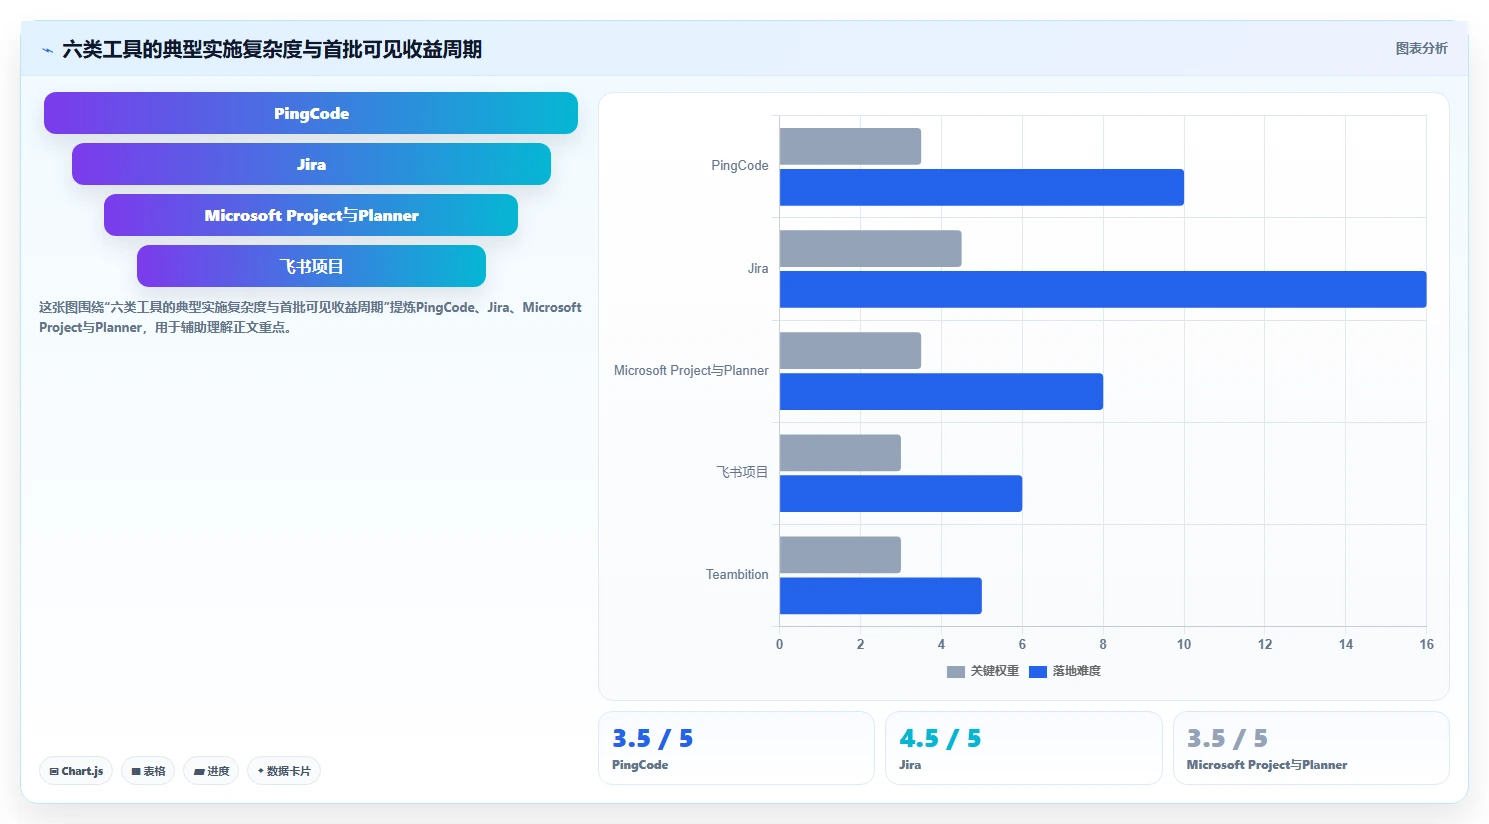Image resolution: width=1489 pixels, height=824 pixels.
Task: Click 飞书项目 gray 关键权重 bar
Action: coord(840,453)
